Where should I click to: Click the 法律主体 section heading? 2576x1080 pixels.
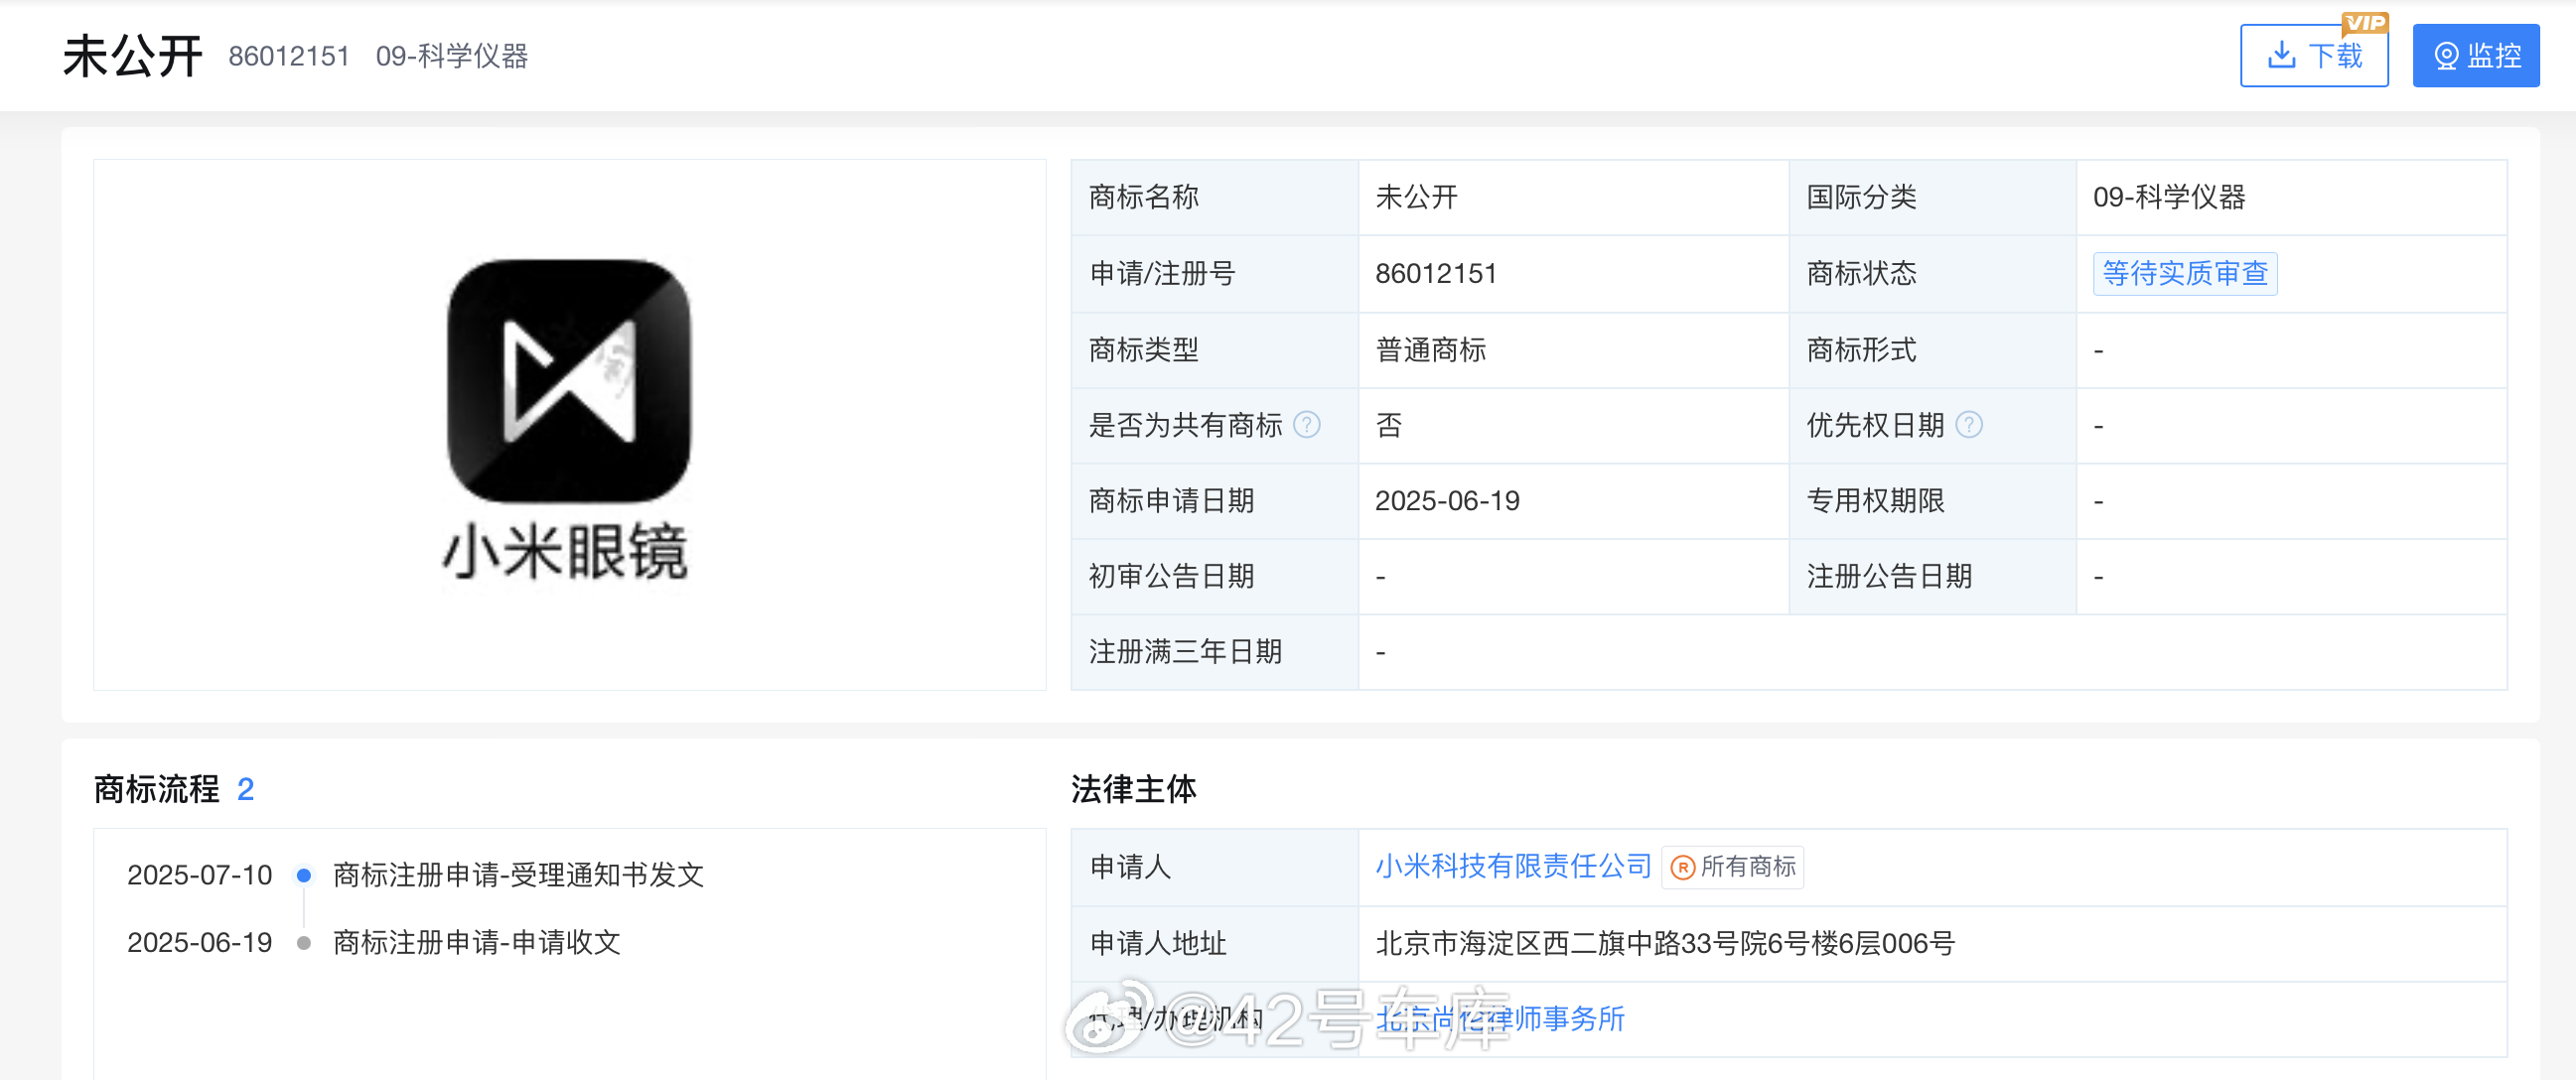1133,789
